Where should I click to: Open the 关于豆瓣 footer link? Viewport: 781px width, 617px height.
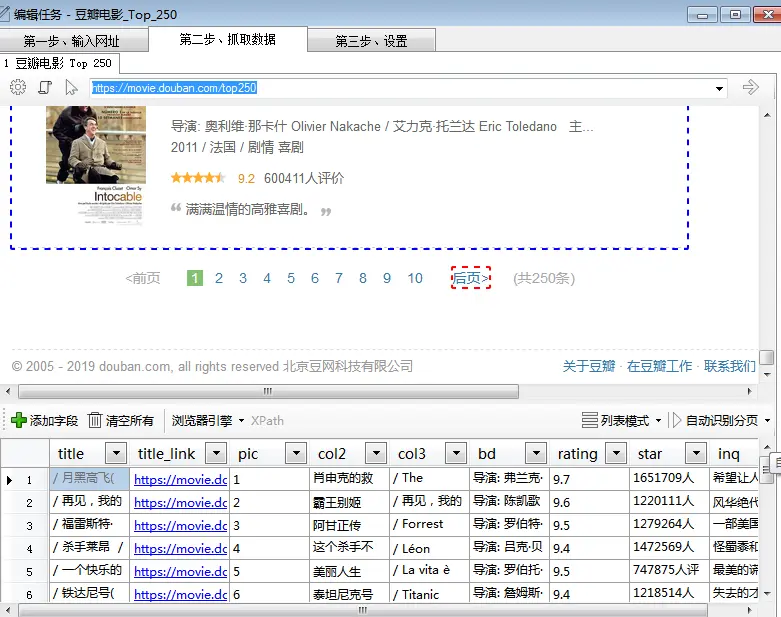coord(589,367)
